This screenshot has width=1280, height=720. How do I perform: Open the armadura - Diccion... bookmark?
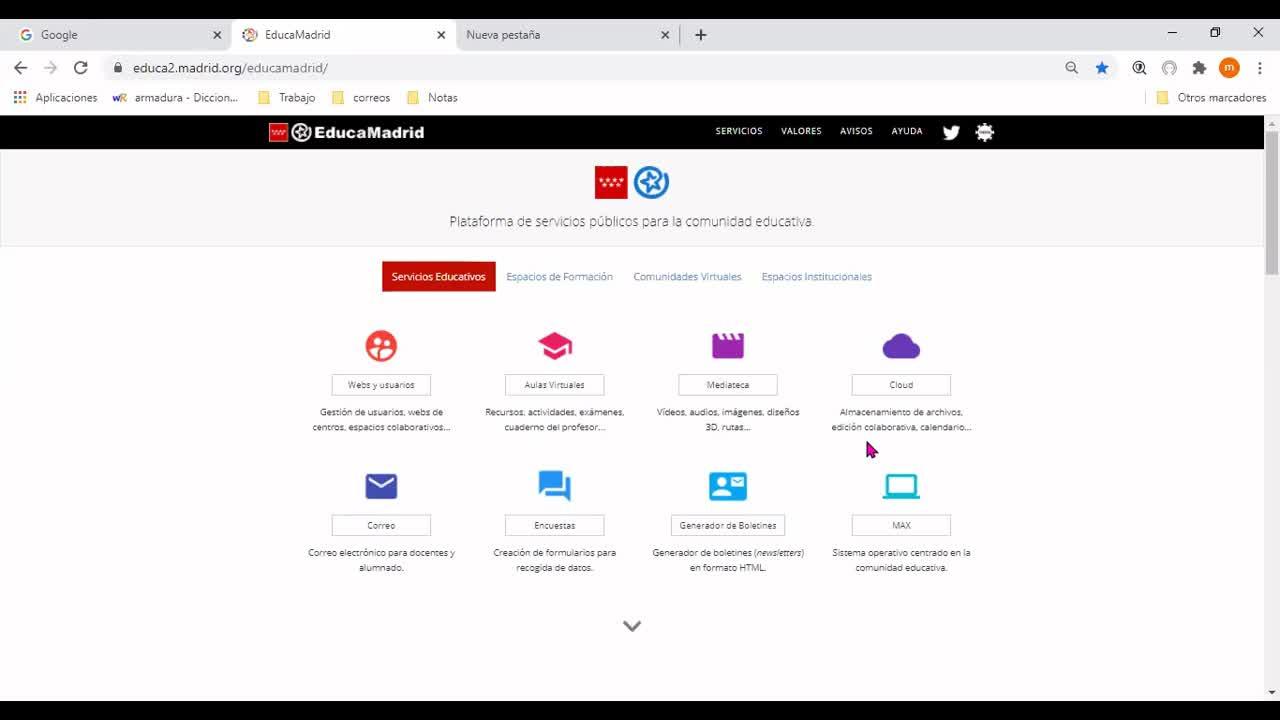pyautogui.click(x=176, y=97)
